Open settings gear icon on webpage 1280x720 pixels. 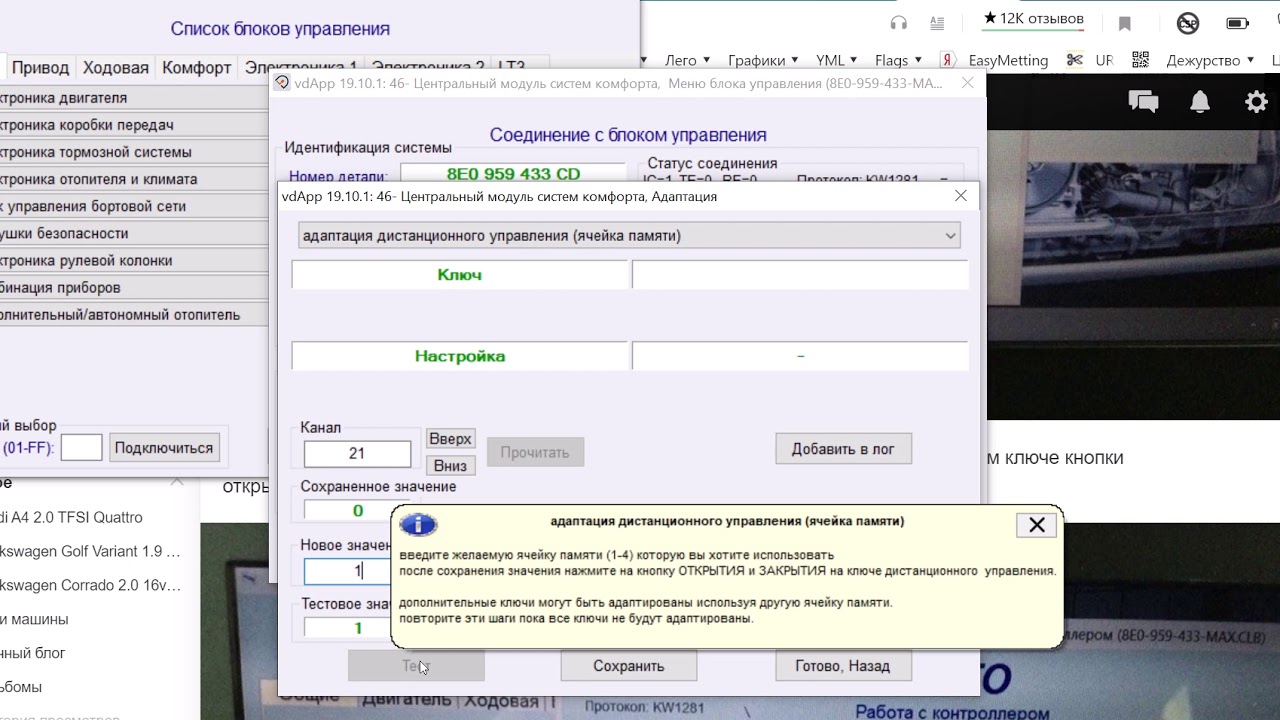(1256, 101)
